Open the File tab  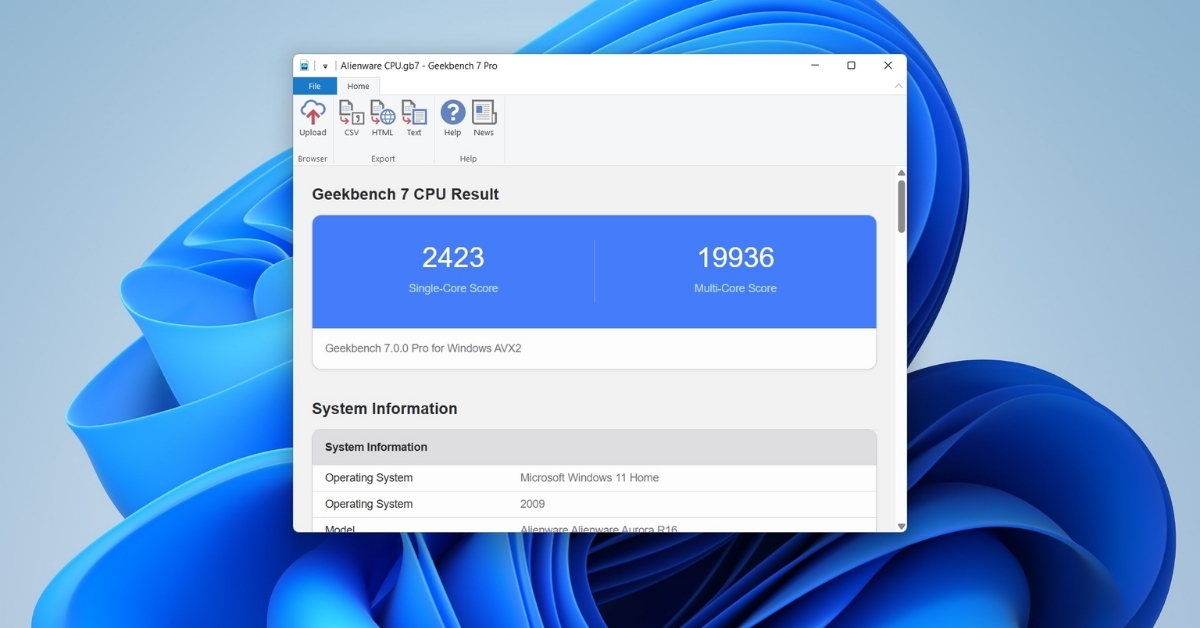point(315,86)
